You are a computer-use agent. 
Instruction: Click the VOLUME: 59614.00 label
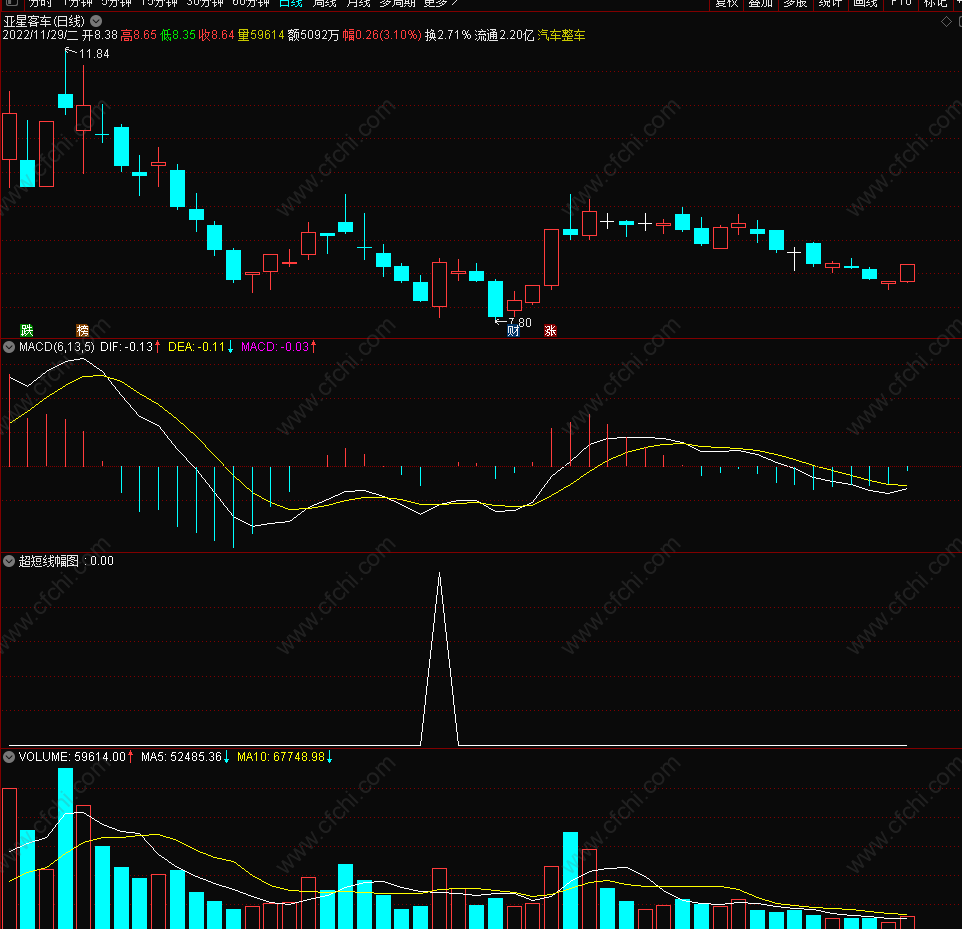tap(72, 757)
